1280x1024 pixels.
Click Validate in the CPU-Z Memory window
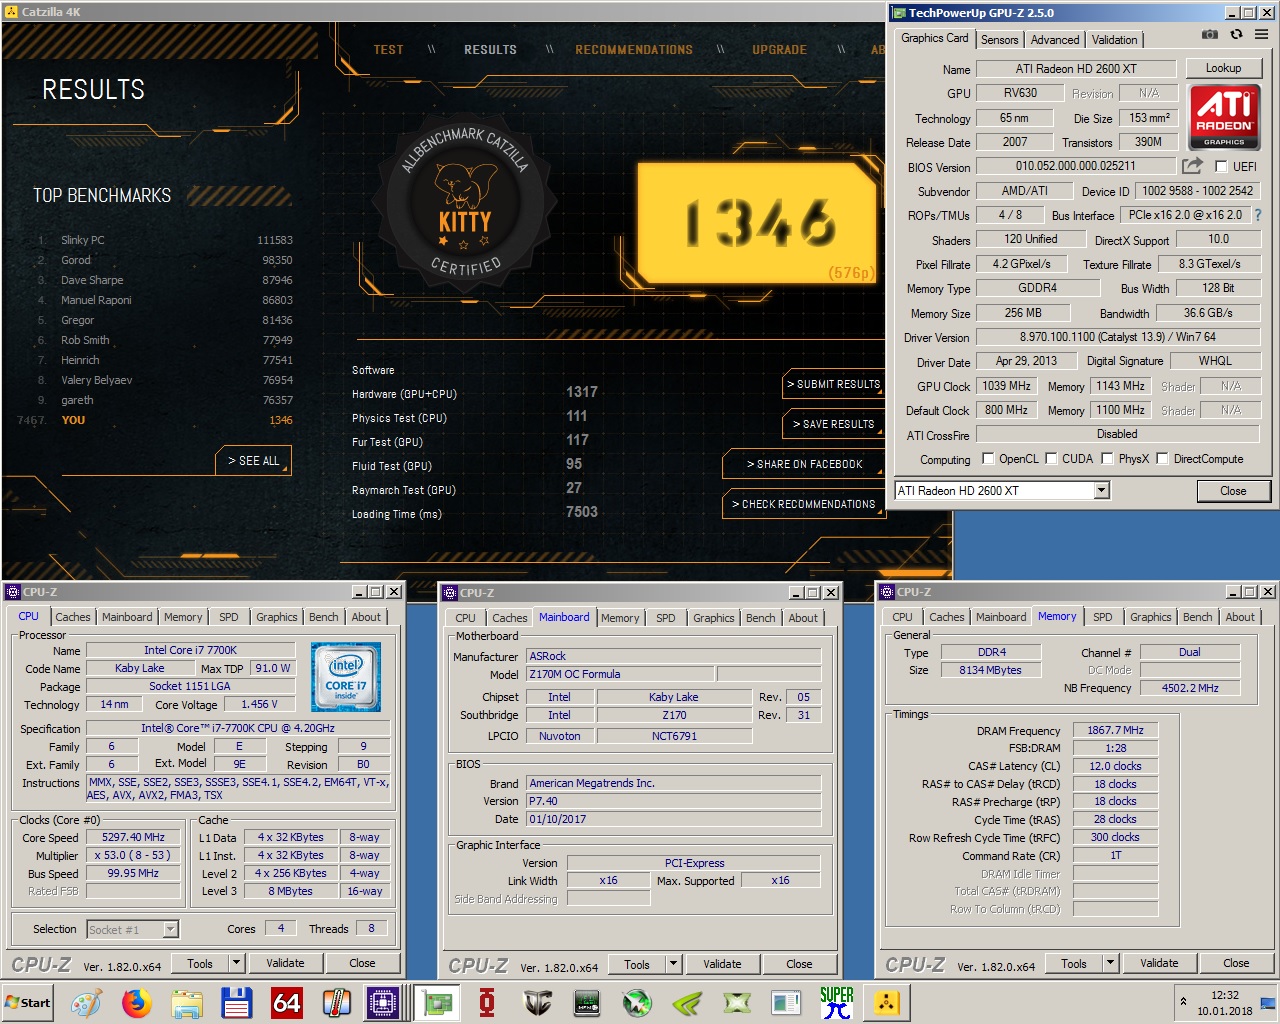(x=1159, y=963)
